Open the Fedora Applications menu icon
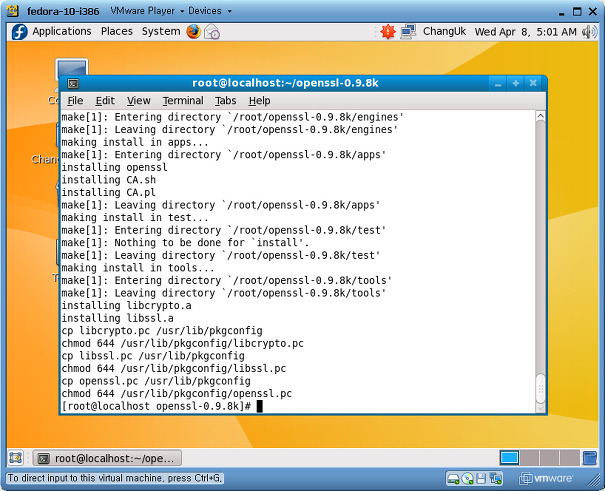The width and height of the screenshot is (605, 491). pyautogui.click(x=19, y=32)
